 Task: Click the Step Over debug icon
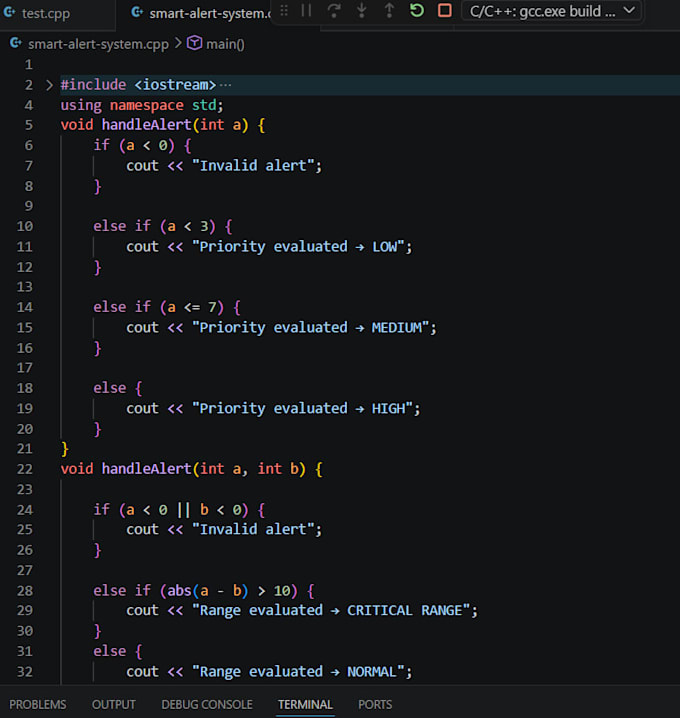[334, 10]
